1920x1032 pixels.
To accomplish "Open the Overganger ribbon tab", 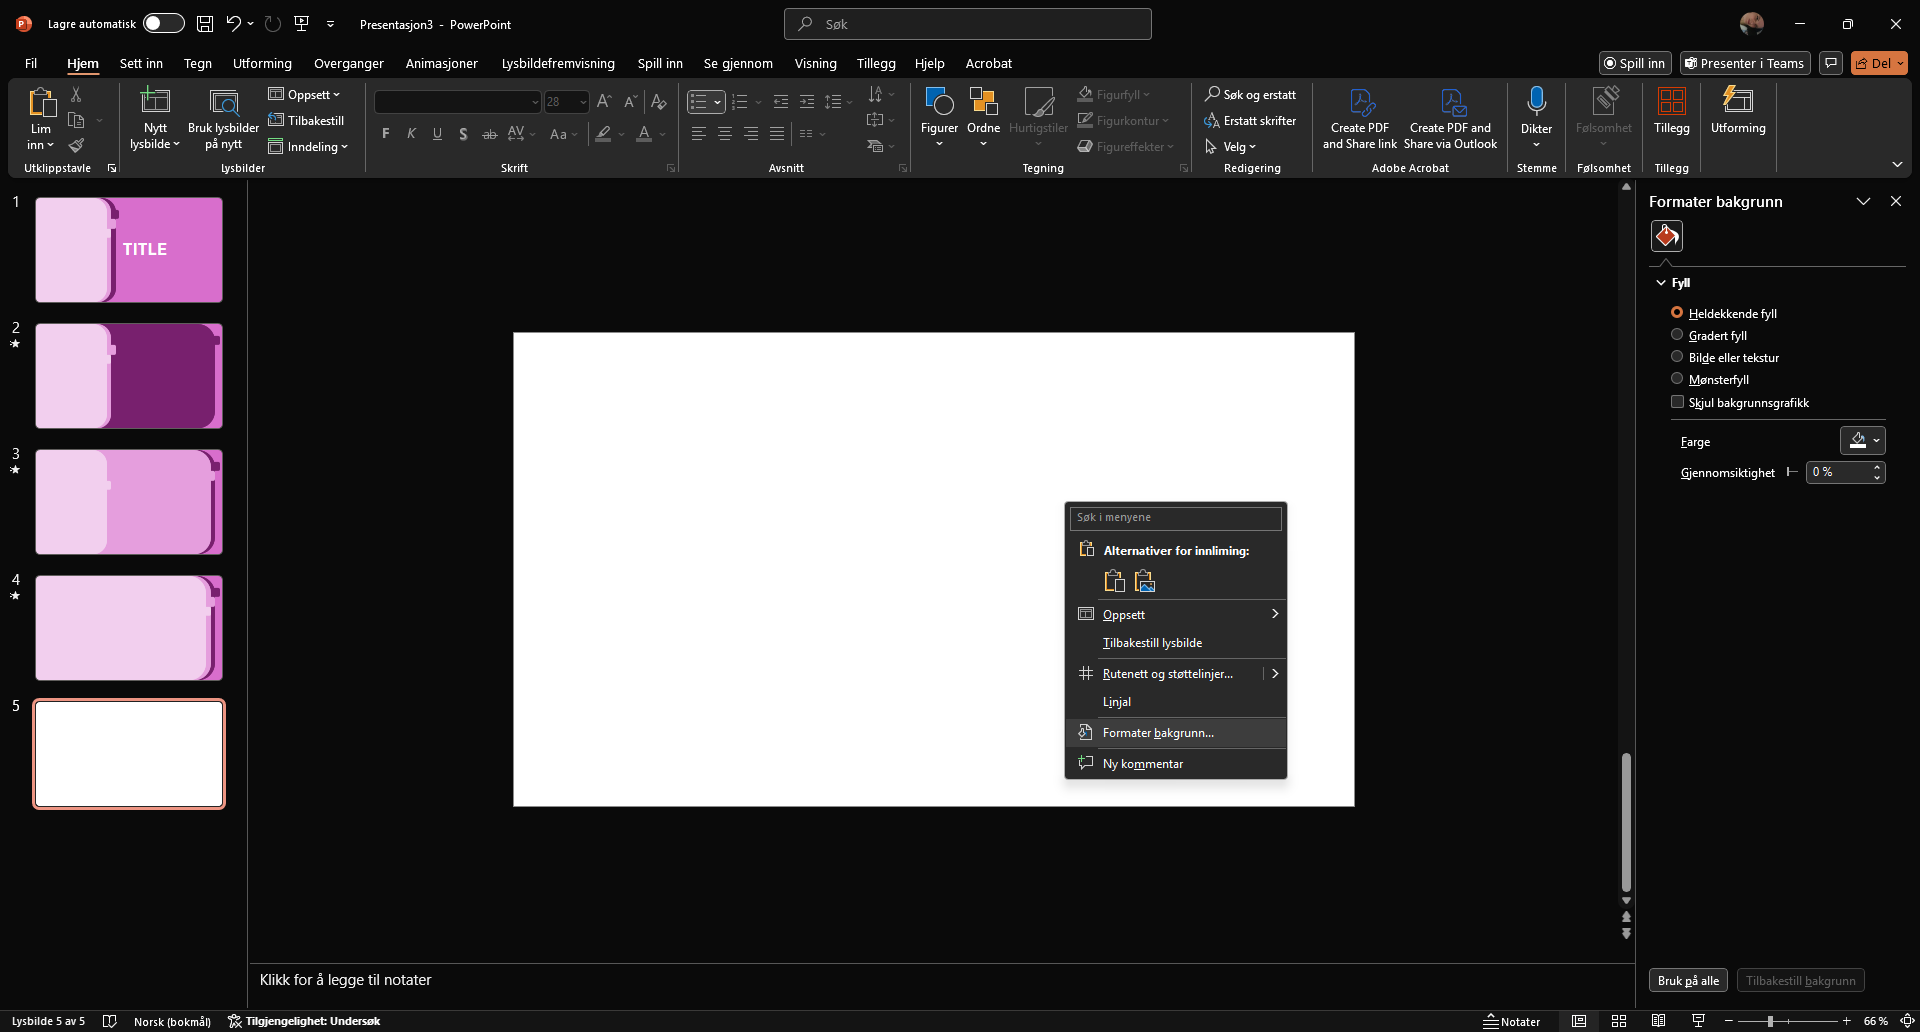I will click(x=348, y=63).
